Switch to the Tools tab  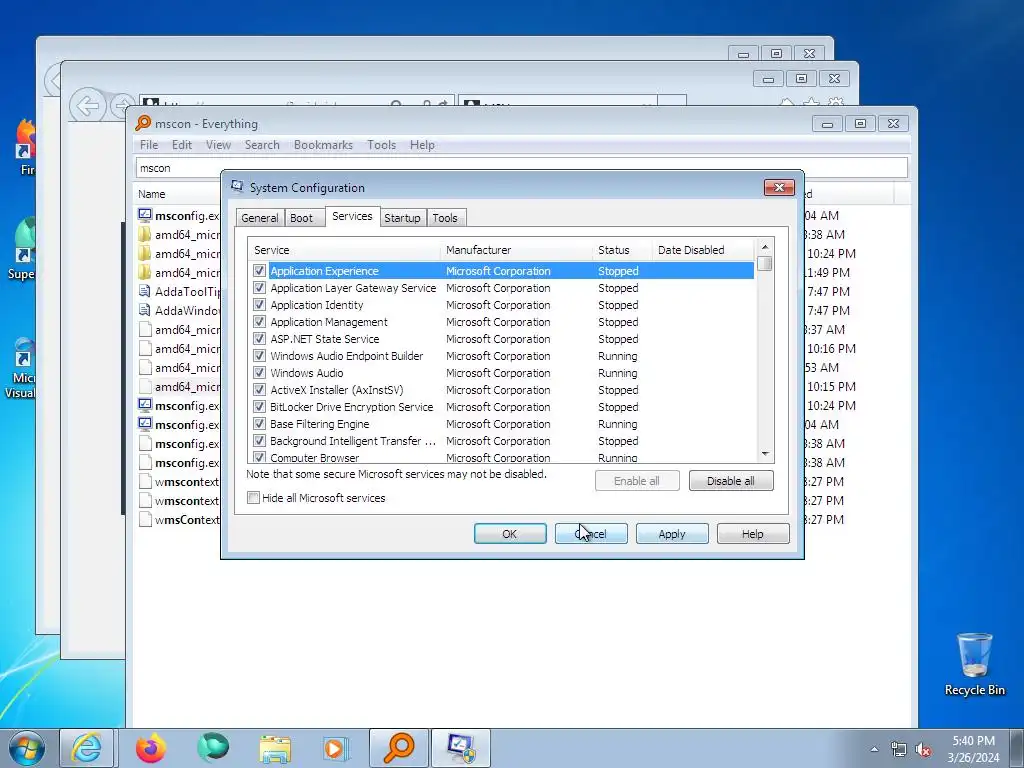(x=445, y=218)
